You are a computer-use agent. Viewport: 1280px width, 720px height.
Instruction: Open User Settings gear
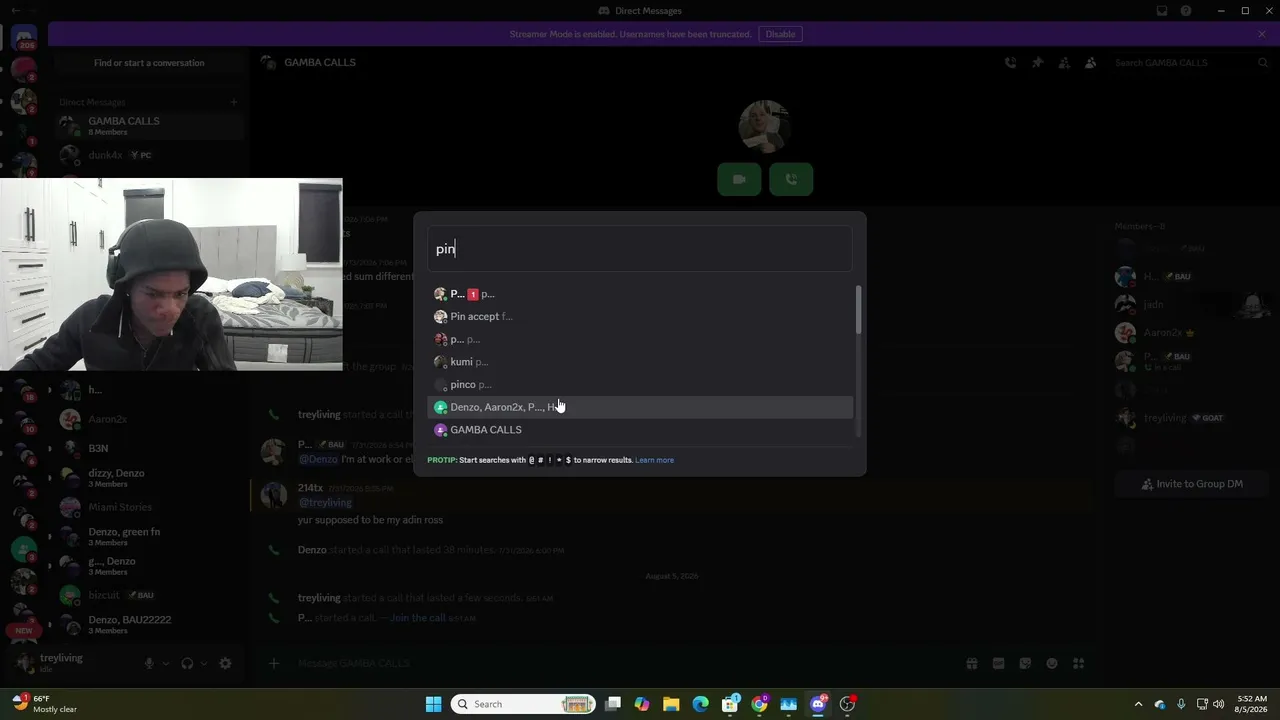[225, 663]
